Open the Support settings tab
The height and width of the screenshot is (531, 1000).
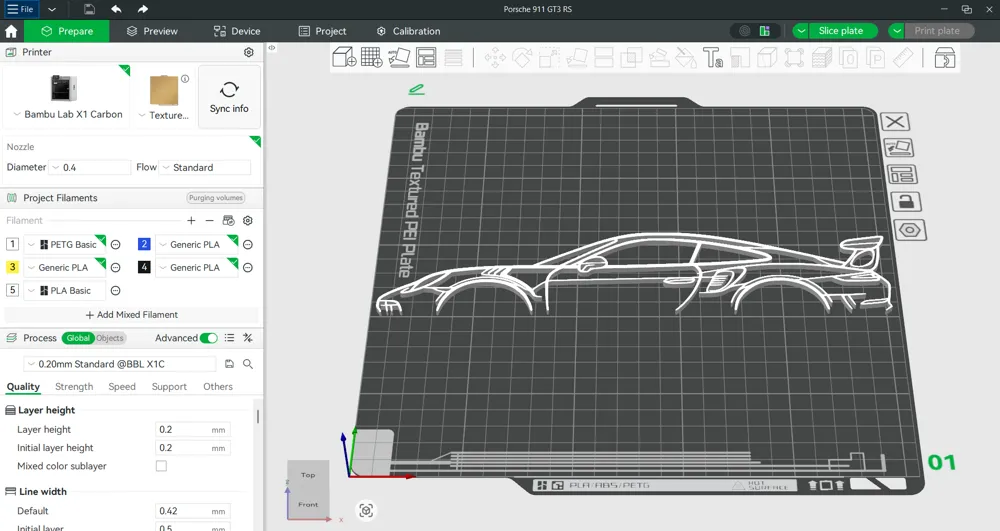pyautogui.click(x=169, y=386)
